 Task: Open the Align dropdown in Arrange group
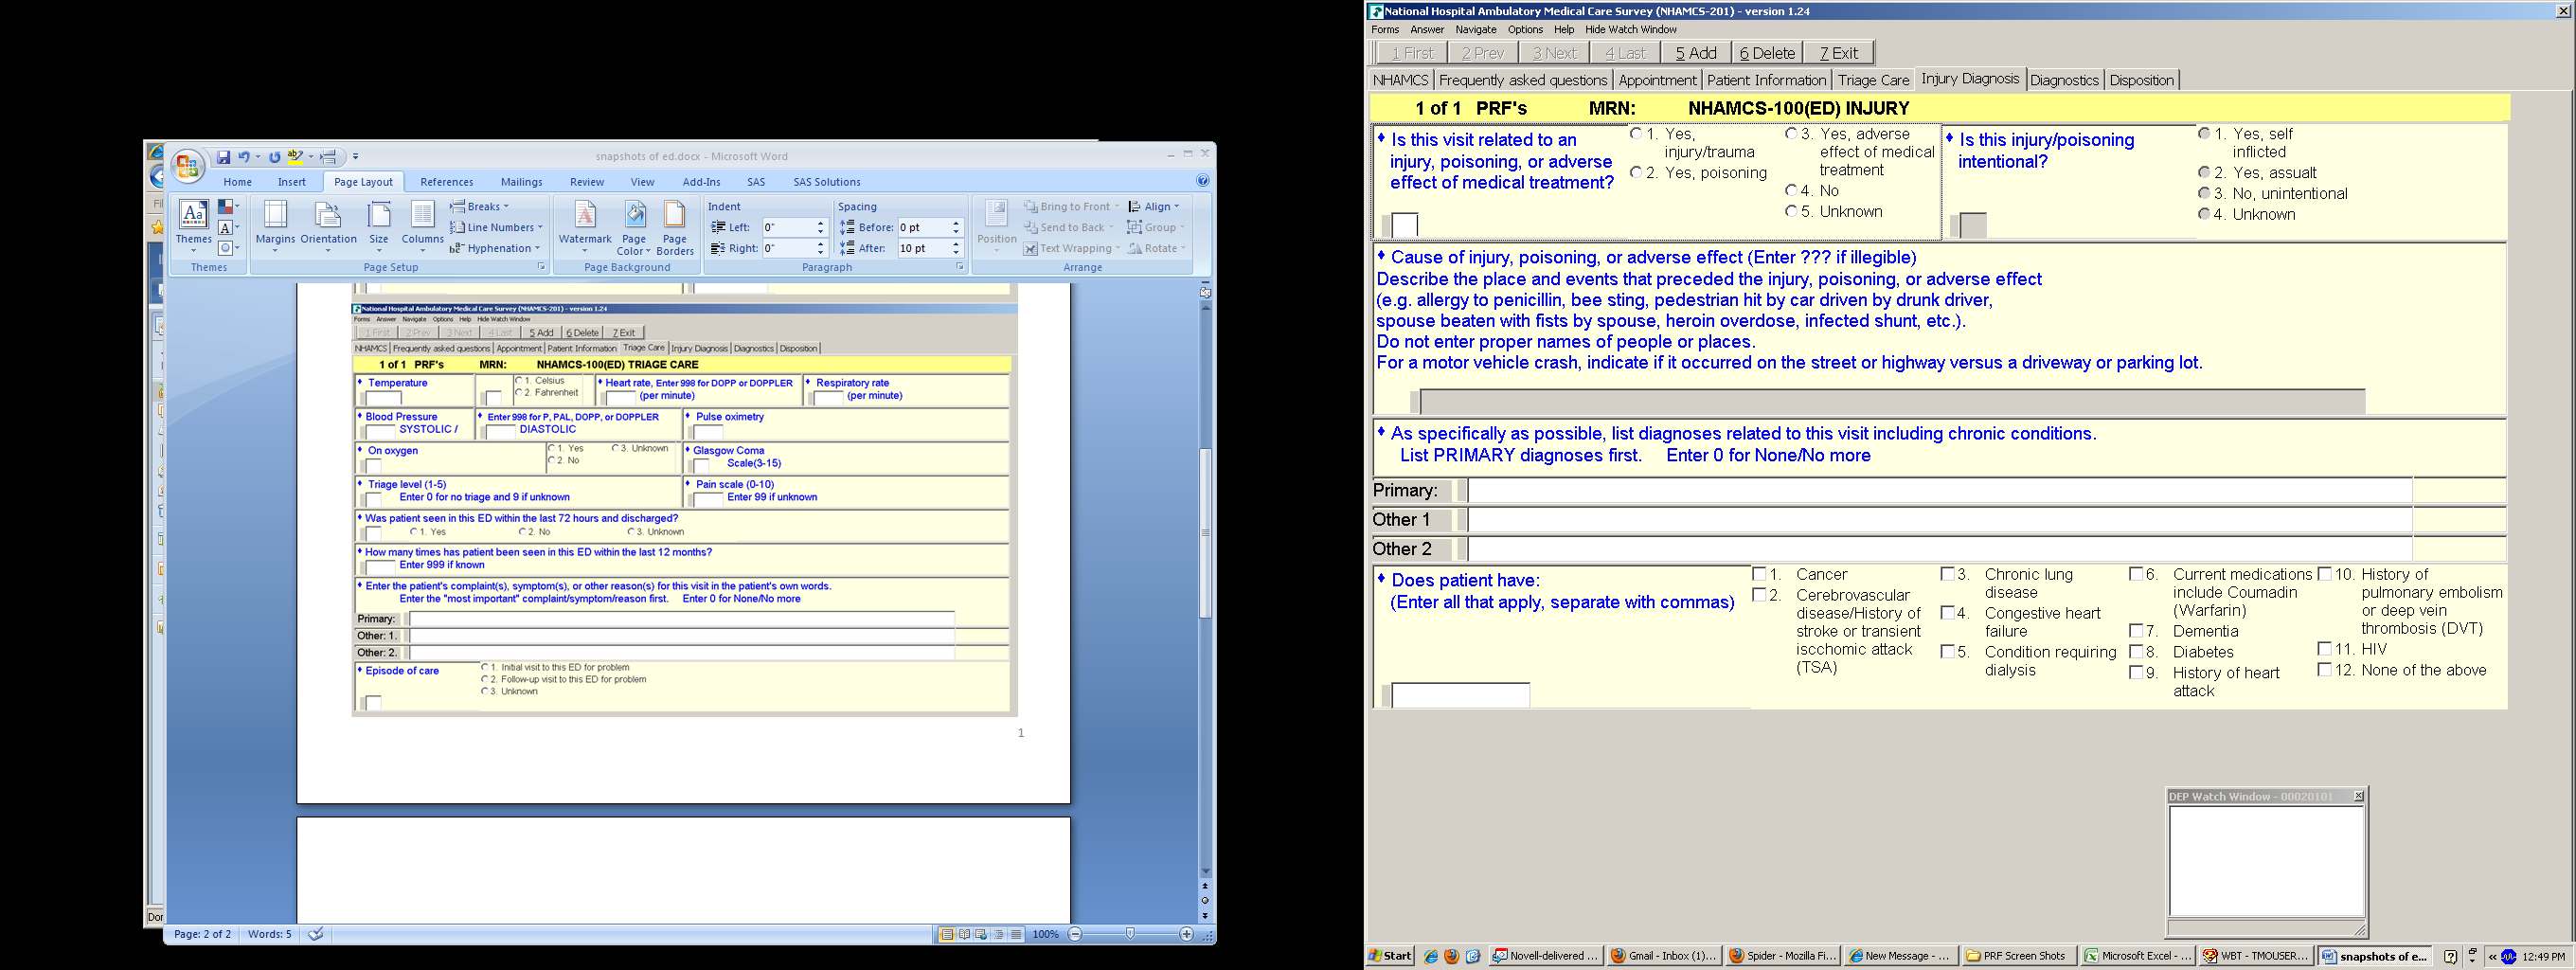1154,207
